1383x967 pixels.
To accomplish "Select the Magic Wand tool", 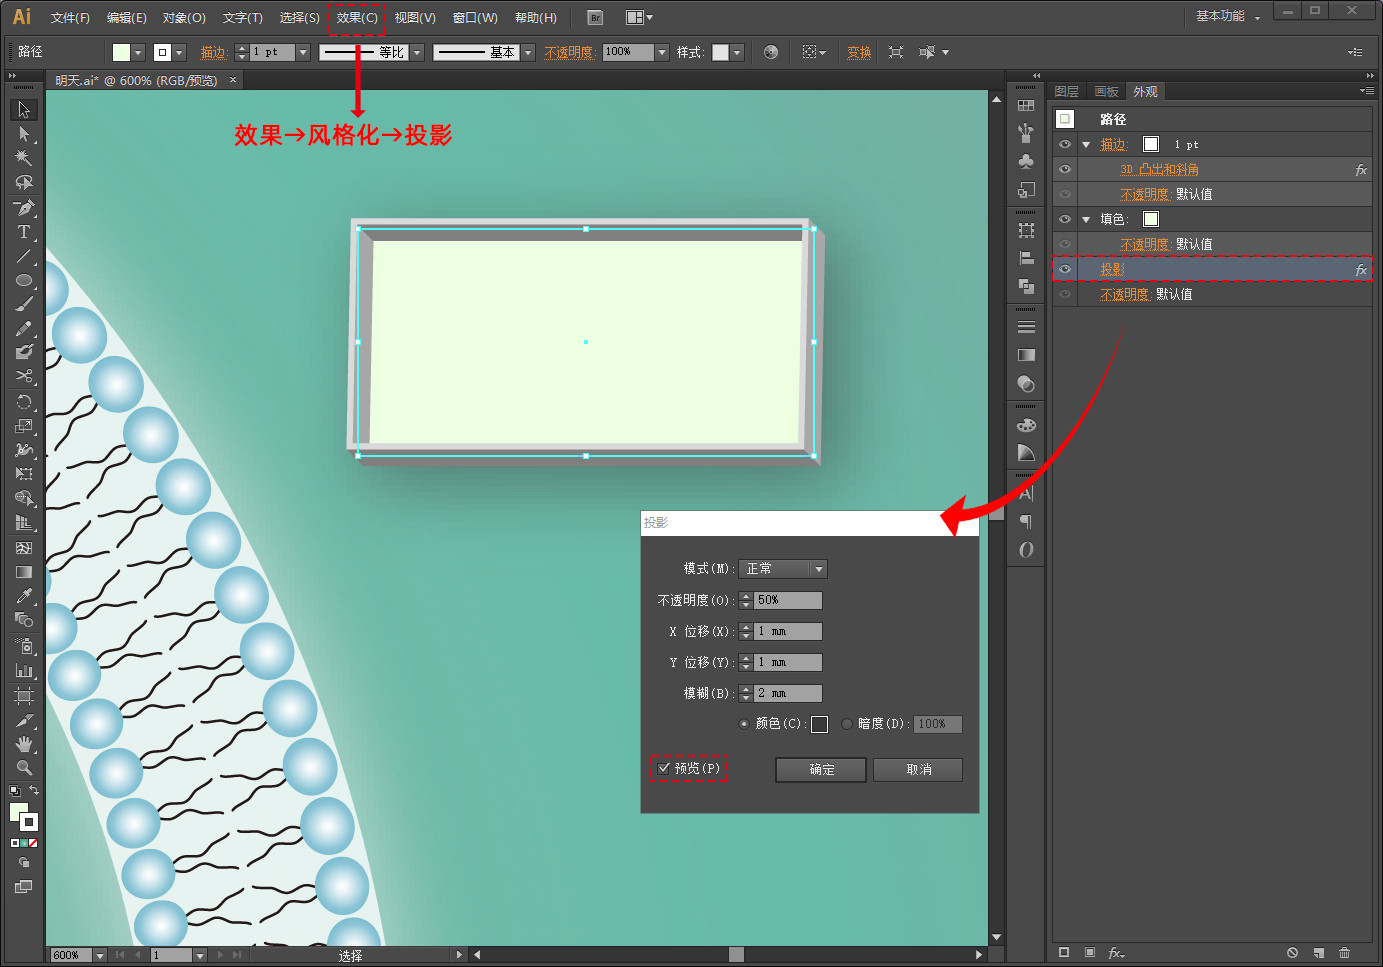I will click(x=24, y=158).
